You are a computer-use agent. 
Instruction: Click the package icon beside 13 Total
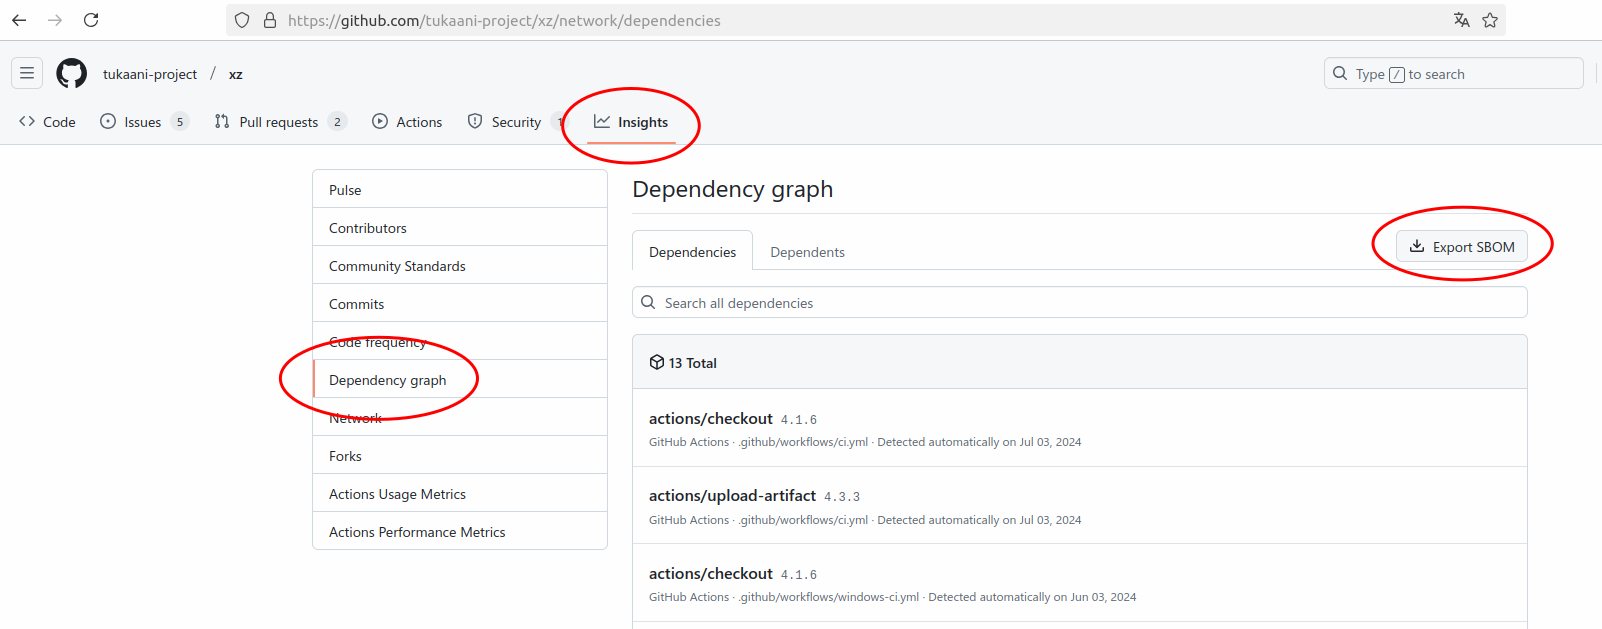[x=657, y=362]
